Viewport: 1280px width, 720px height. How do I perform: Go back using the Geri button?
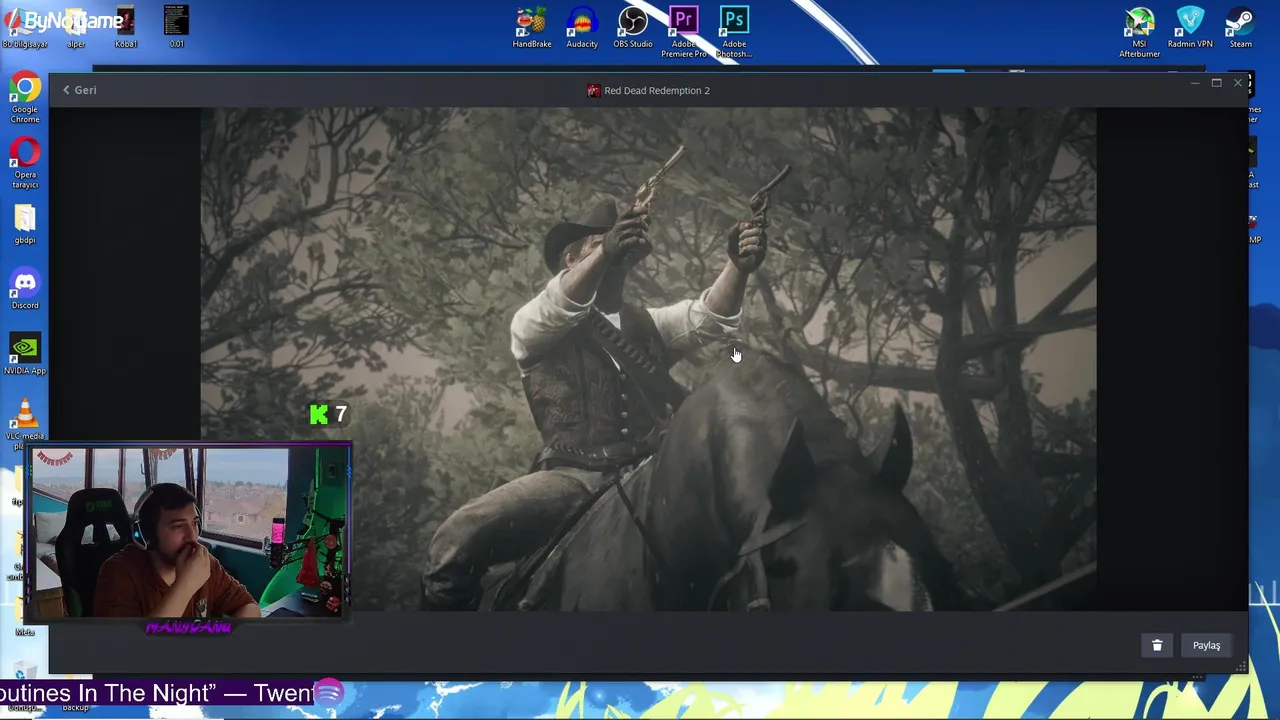coord(79,90)
